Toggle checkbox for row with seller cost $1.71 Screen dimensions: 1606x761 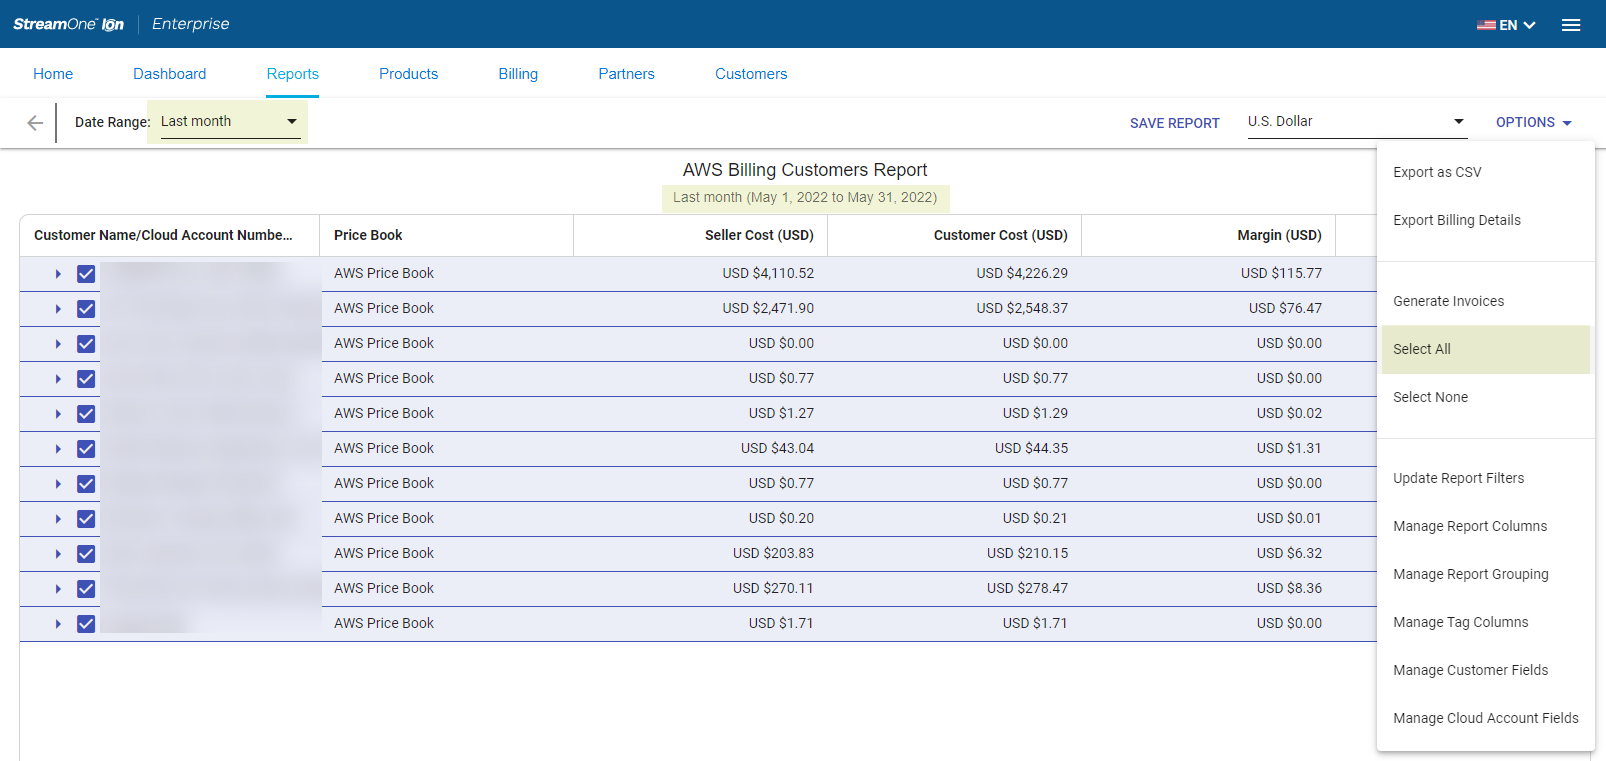(x=86, y=624)
